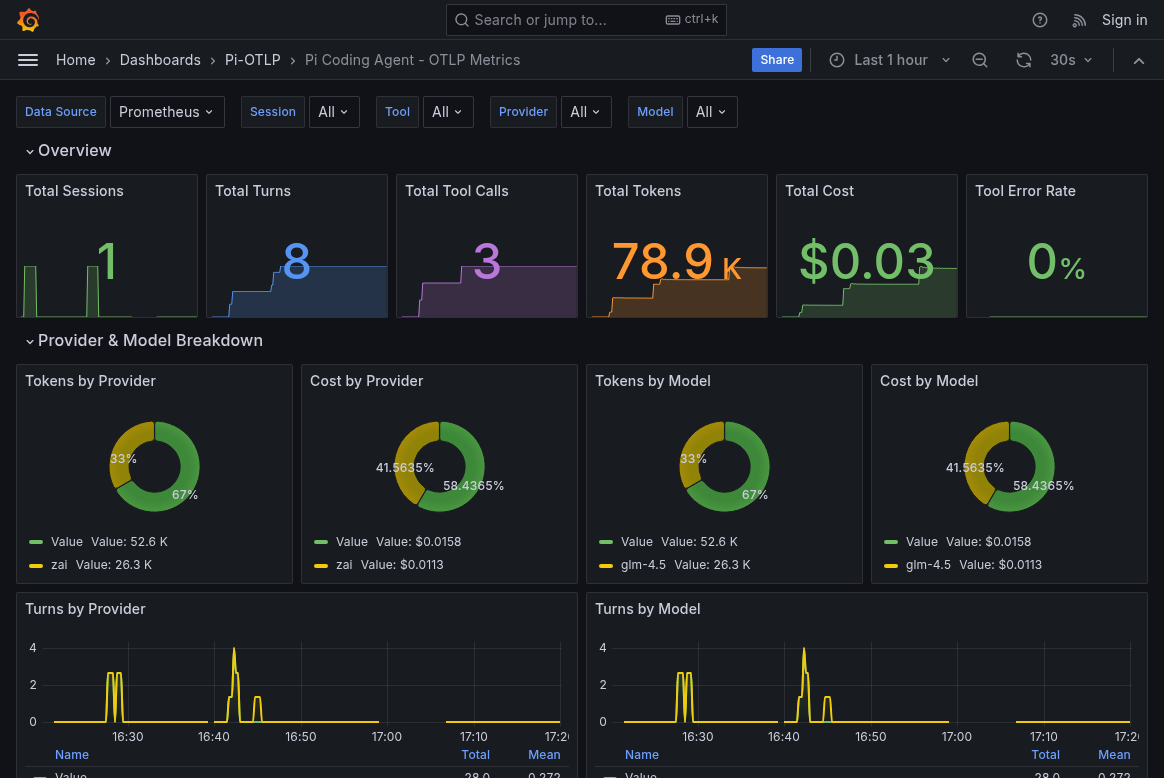
Task: Collapse the Provider & Model Breakdown row
Action: point(144,341)
